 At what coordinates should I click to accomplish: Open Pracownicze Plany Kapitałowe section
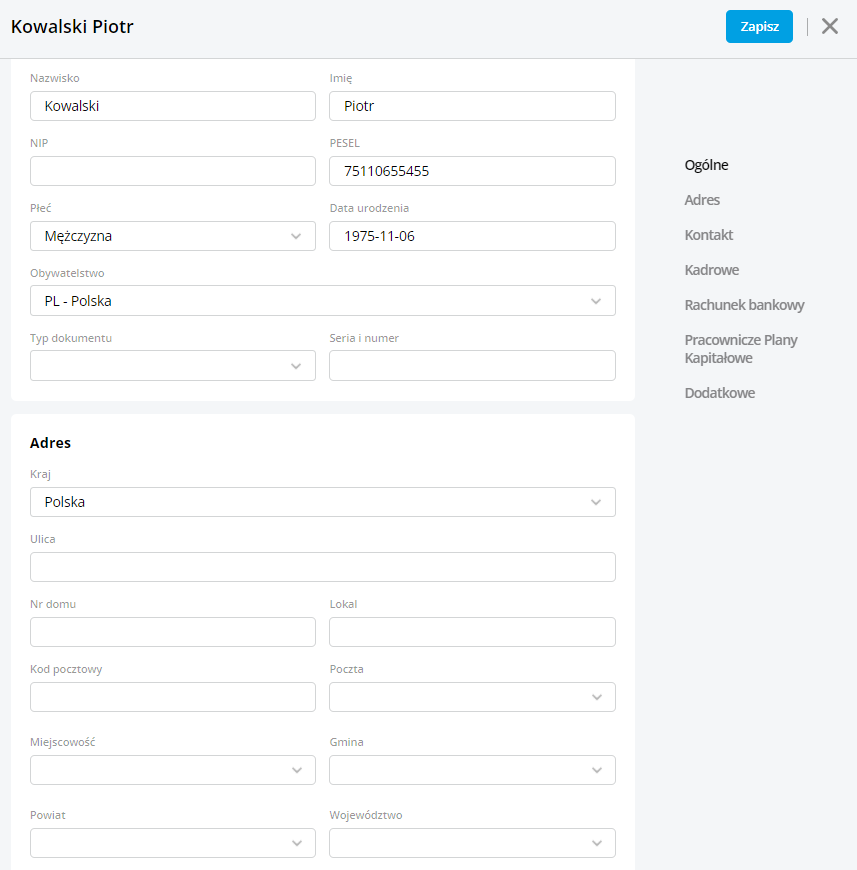coord(740,349)
